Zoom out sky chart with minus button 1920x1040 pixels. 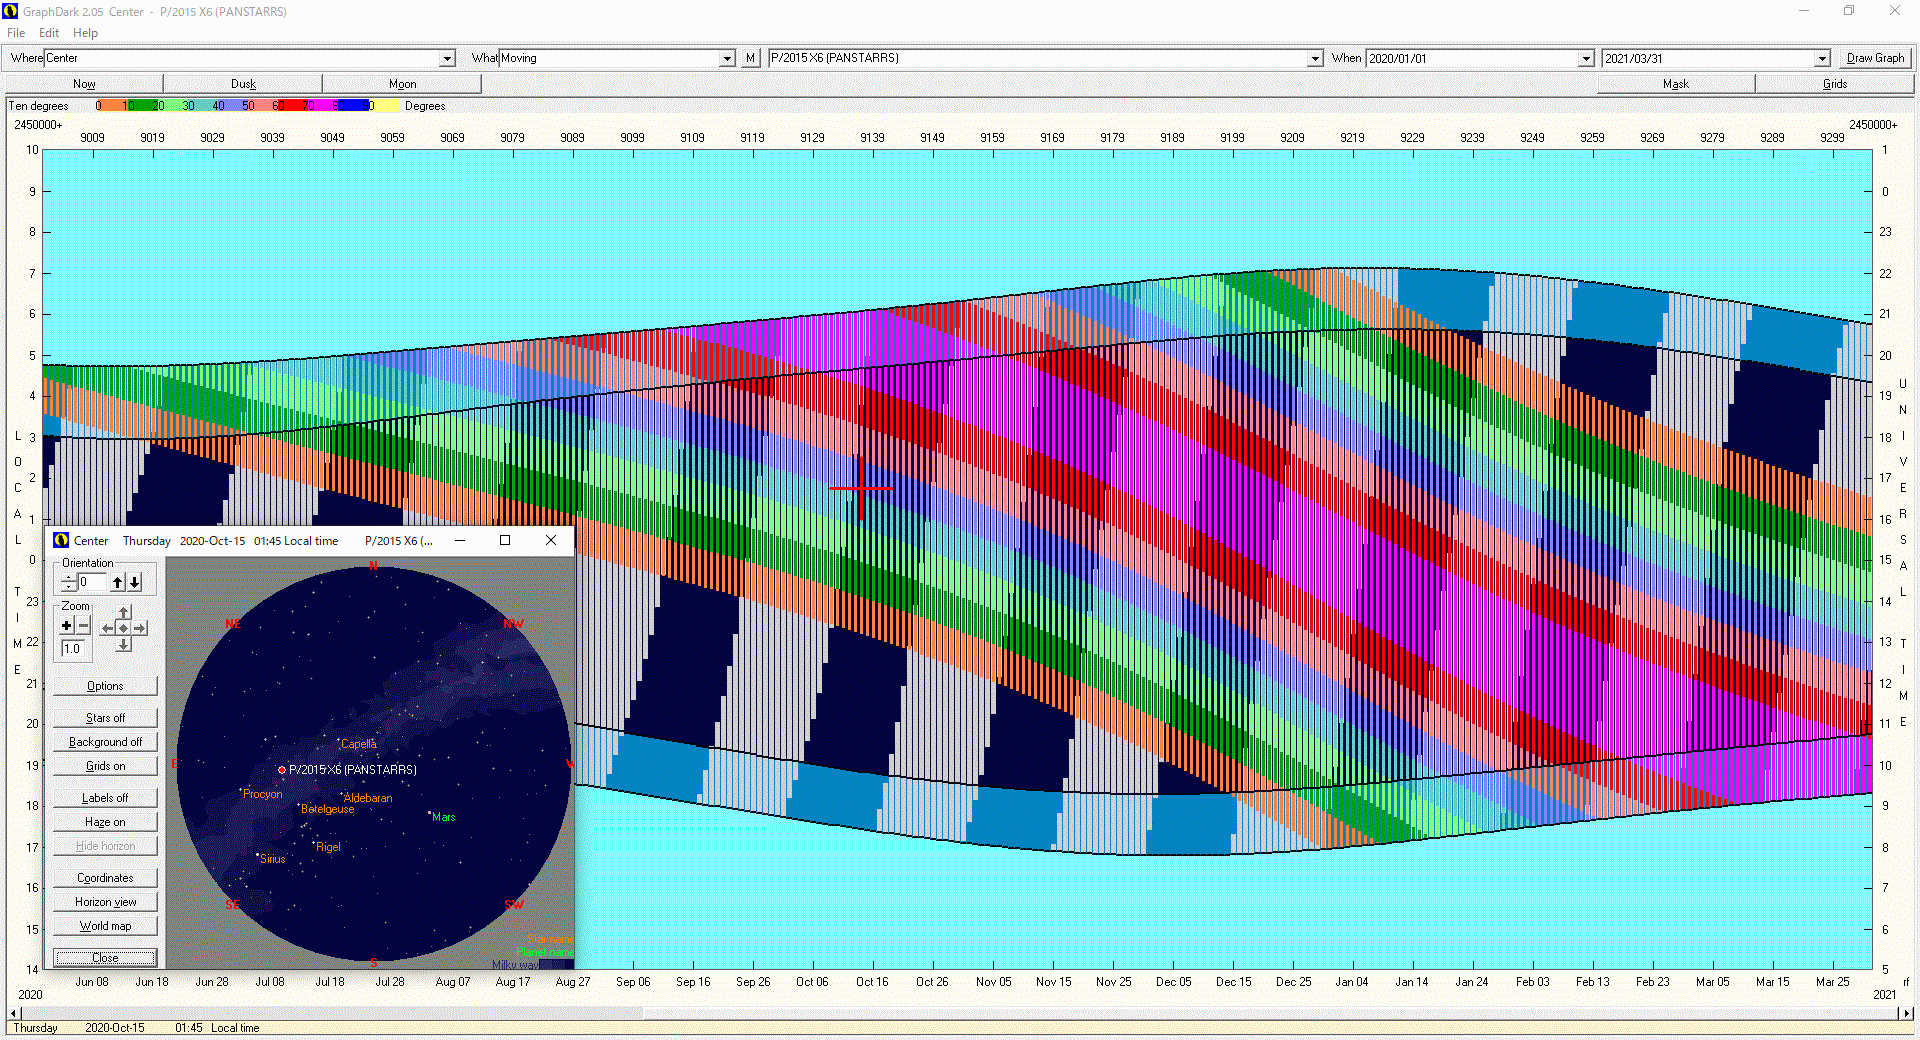[84, 626]
